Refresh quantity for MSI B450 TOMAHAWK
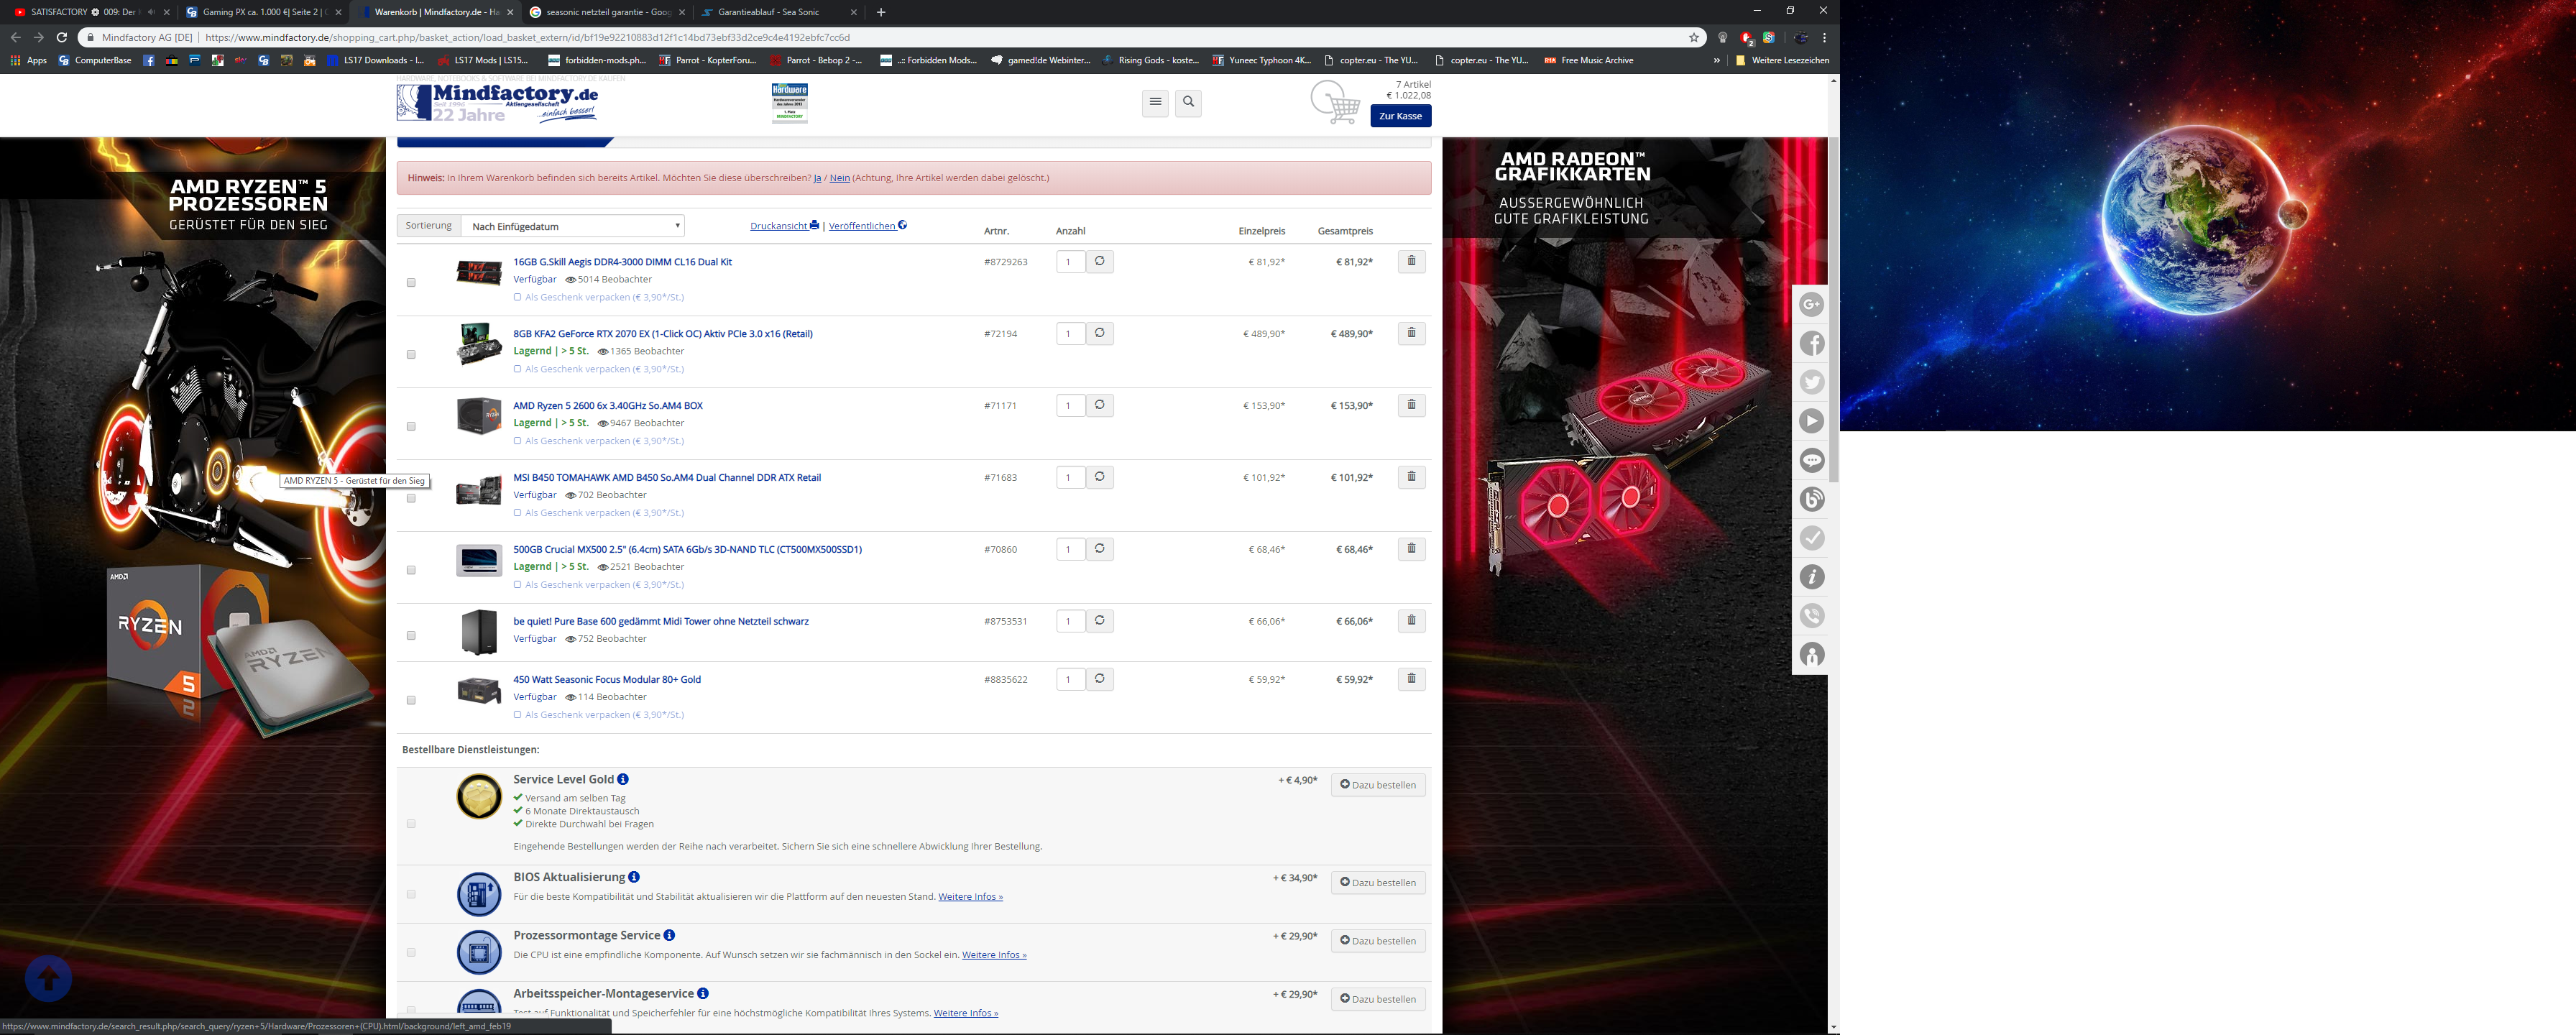Screen dimensions: 2576x1035 (1099, 477)
